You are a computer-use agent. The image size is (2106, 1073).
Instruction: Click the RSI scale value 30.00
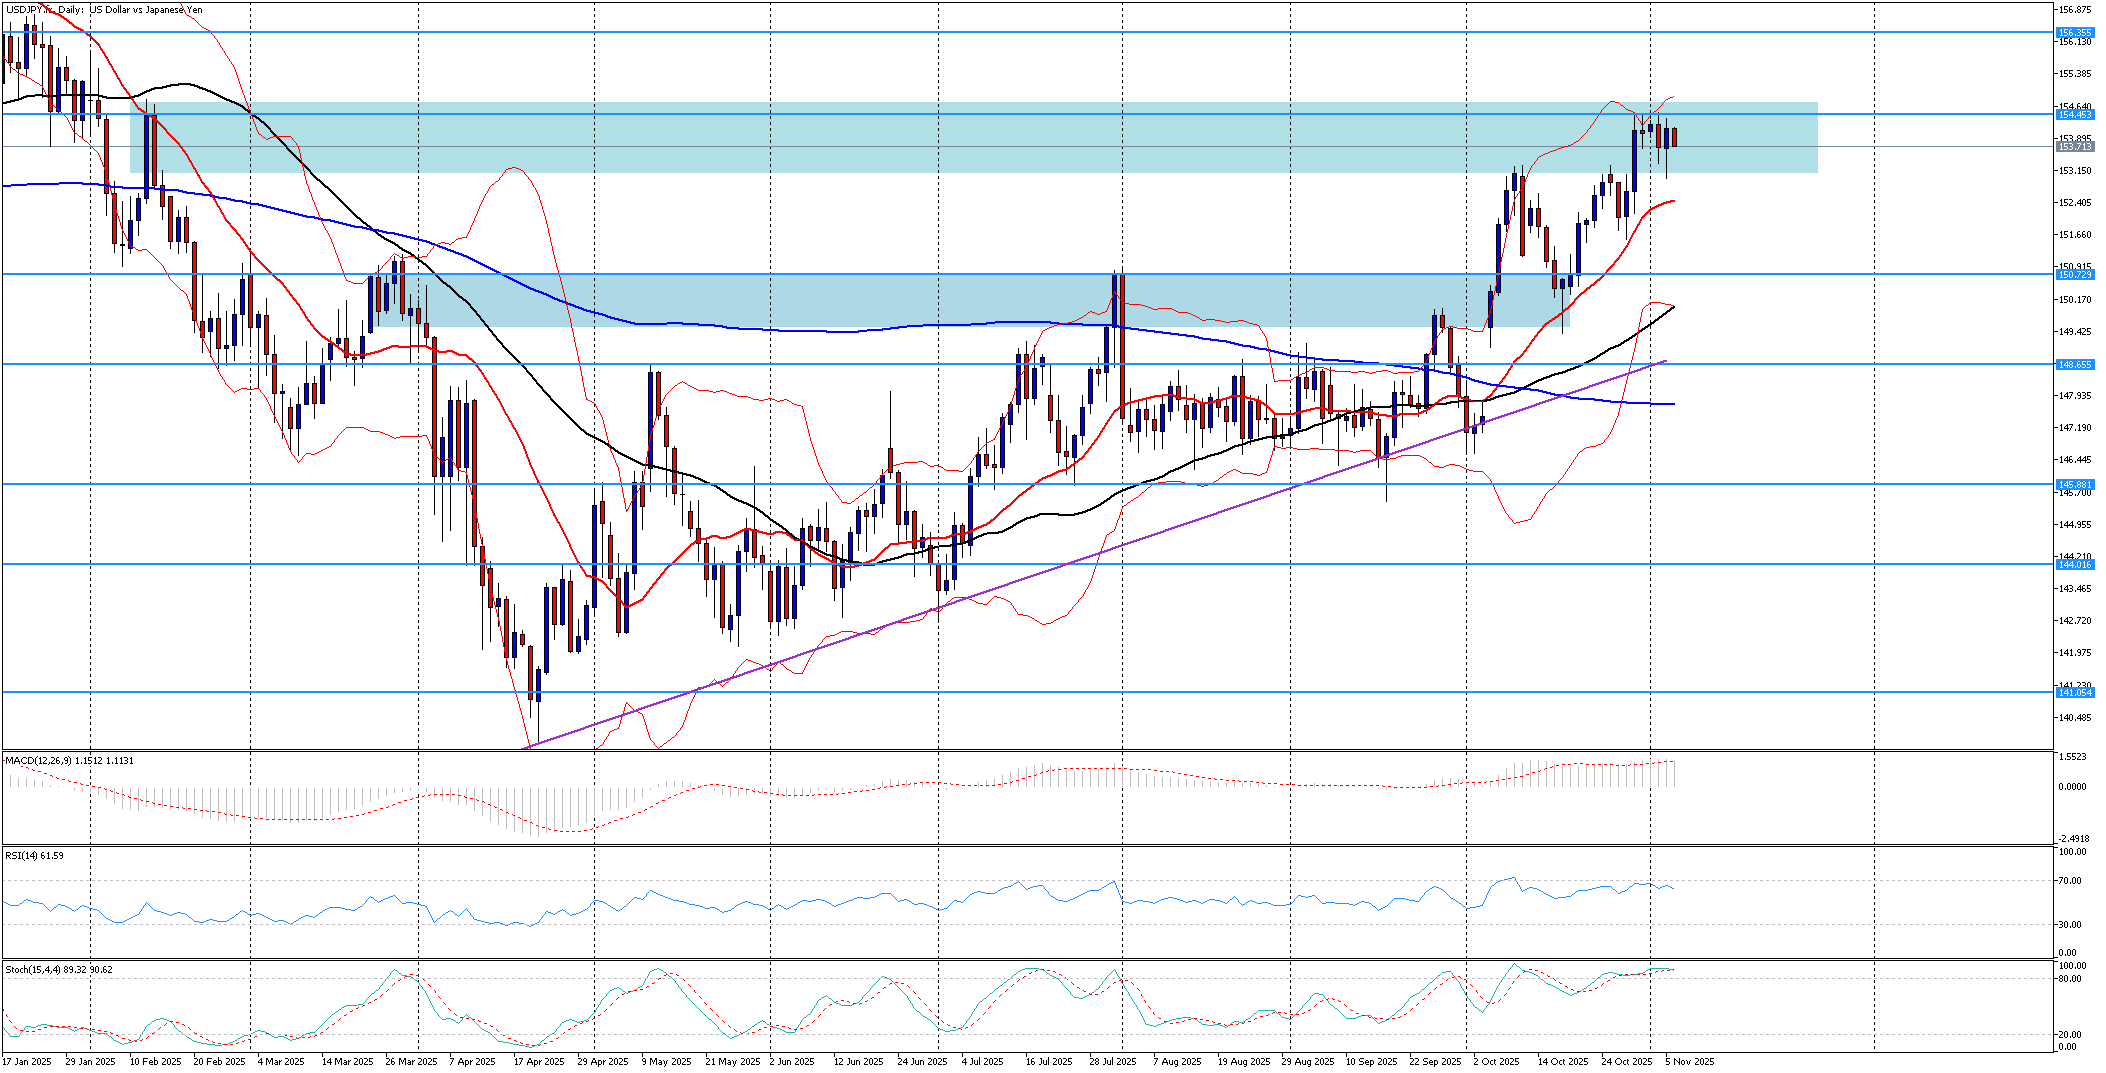pos(2070,925)
